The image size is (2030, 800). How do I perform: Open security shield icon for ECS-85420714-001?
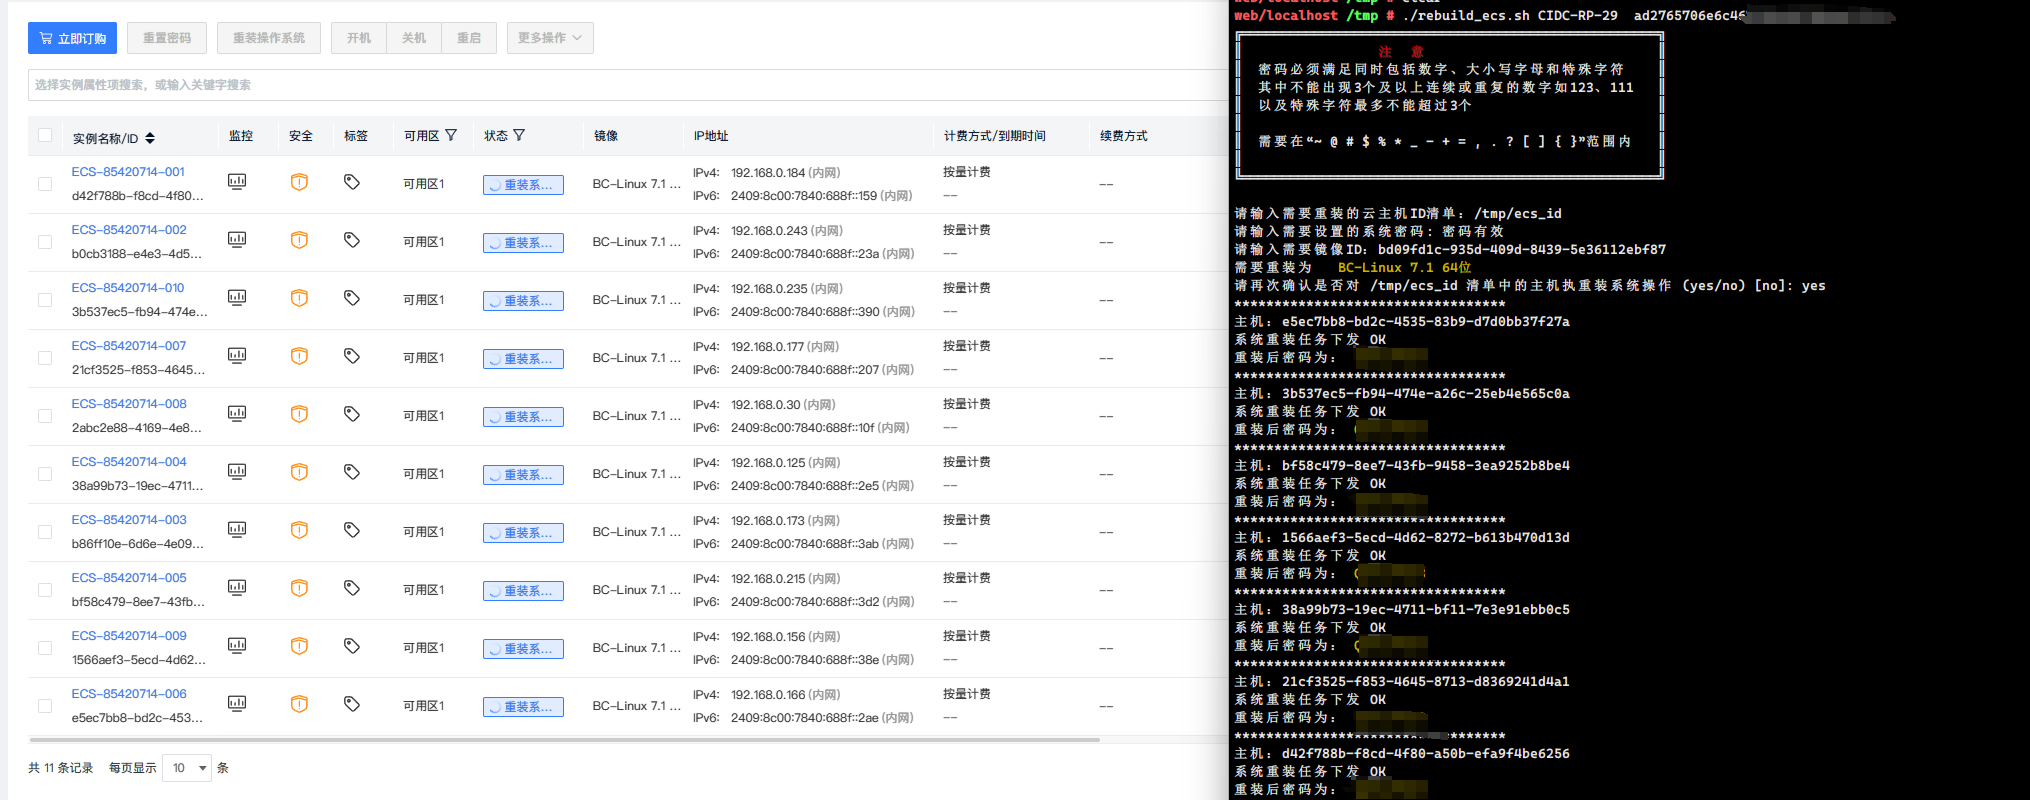pos(299,182)
